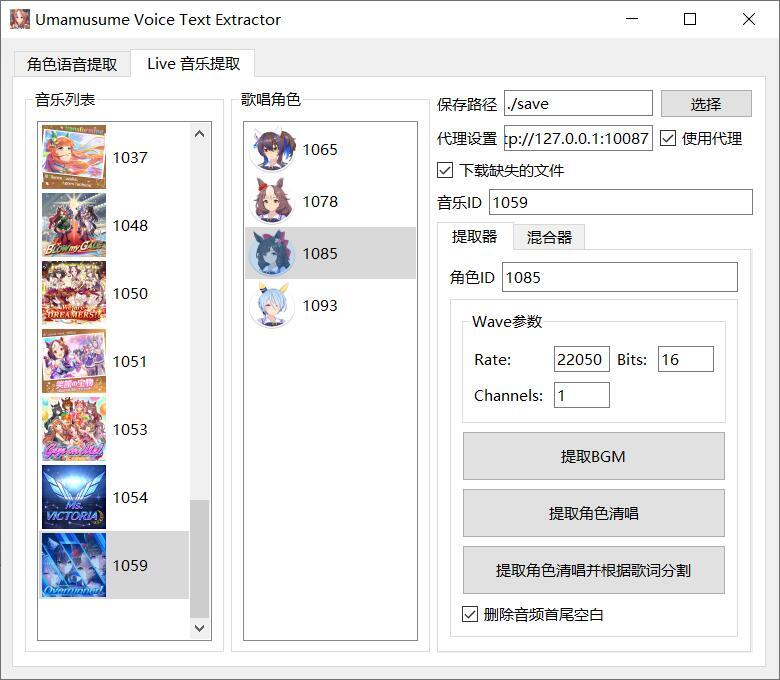Click the character list text 1065

[320, 149]
